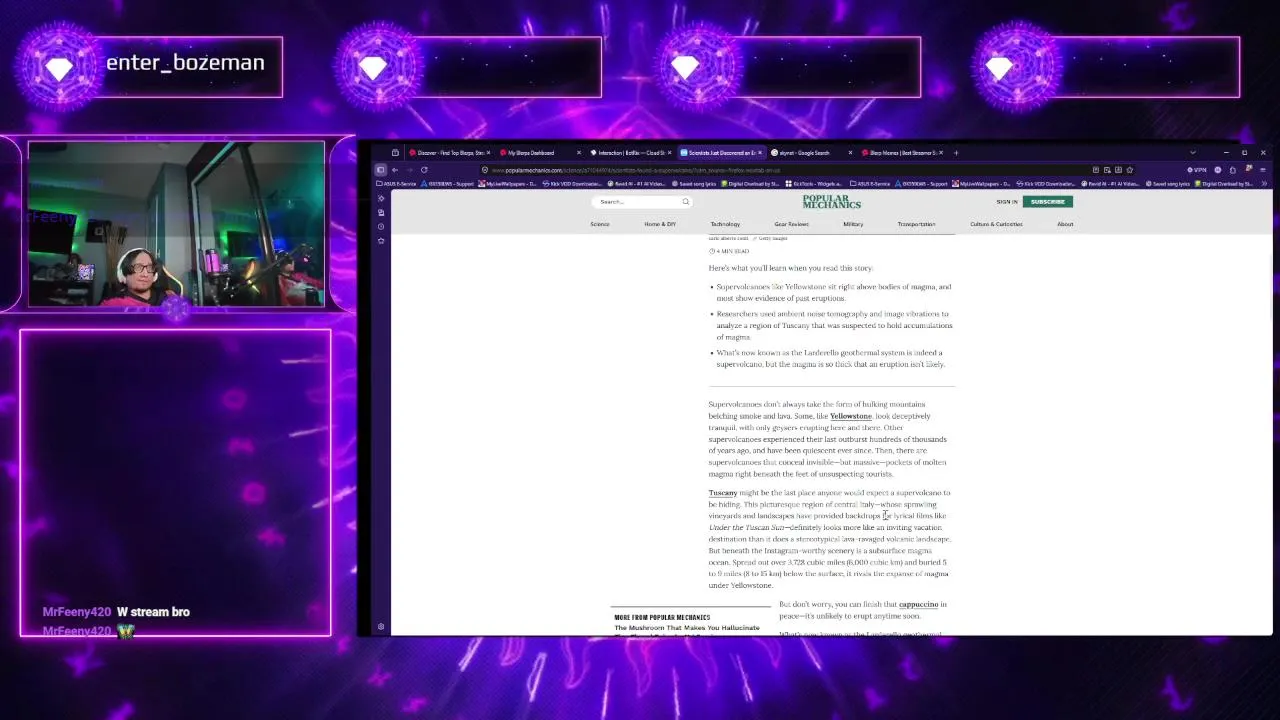Viewport: 1280px width, 720px height.
Task: Open the extensions puzzle icon
Action: click(x=1232, y=170)
